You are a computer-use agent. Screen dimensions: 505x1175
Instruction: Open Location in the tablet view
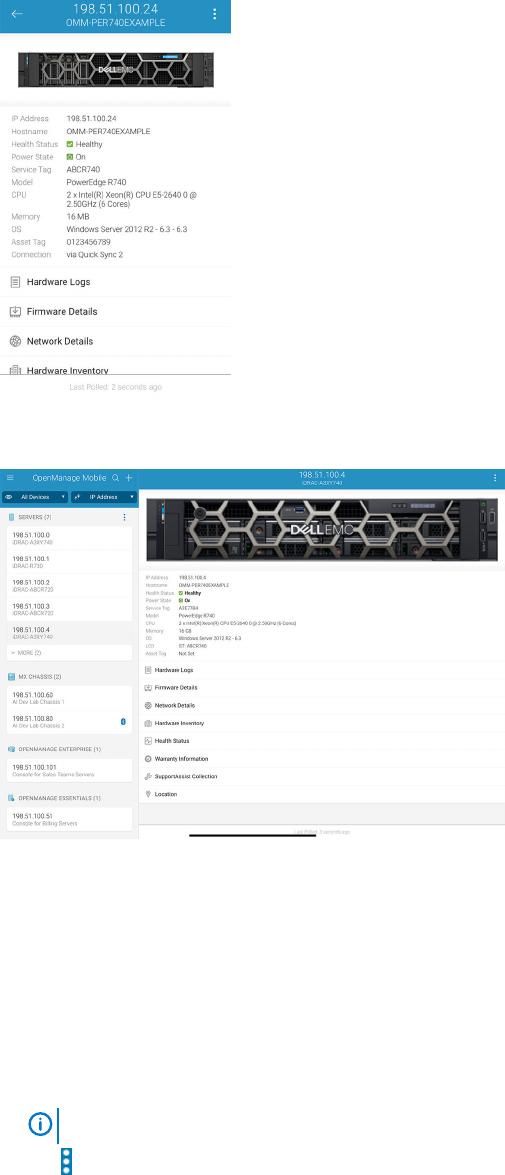pyautogui.click(x=322, y=794)
